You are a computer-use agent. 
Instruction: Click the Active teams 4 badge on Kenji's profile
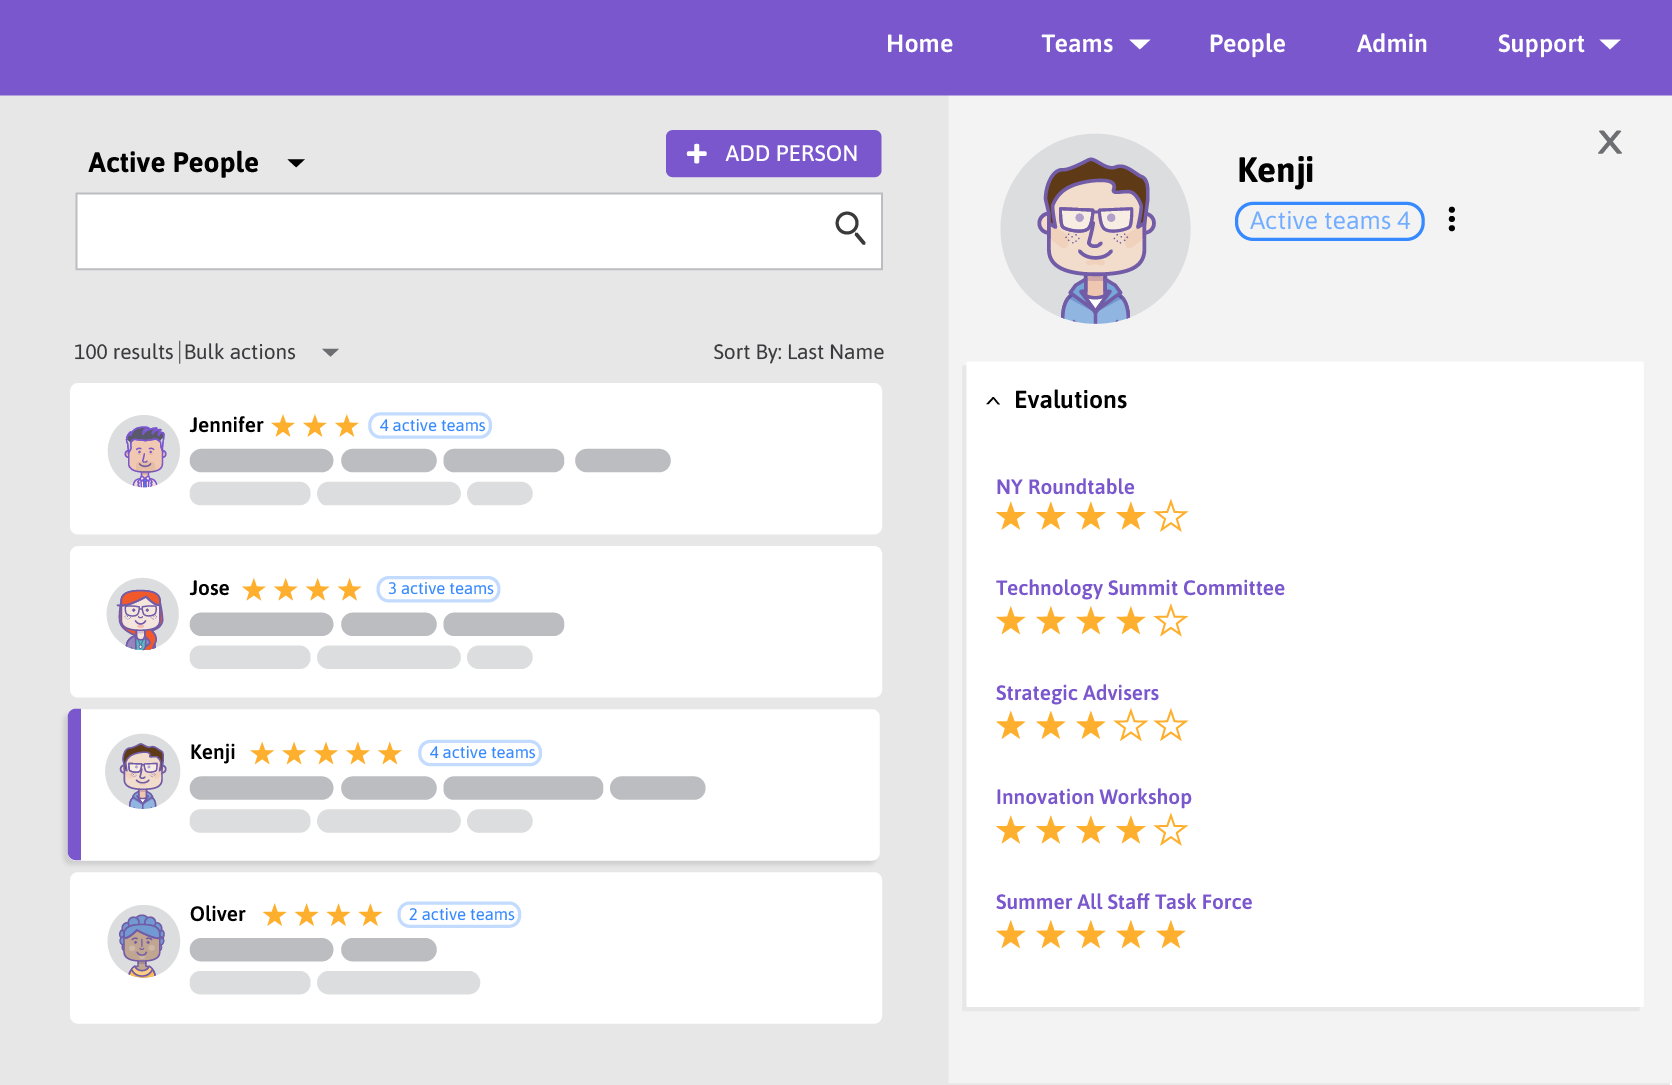pyautogui.click(x=1329, y=220)
